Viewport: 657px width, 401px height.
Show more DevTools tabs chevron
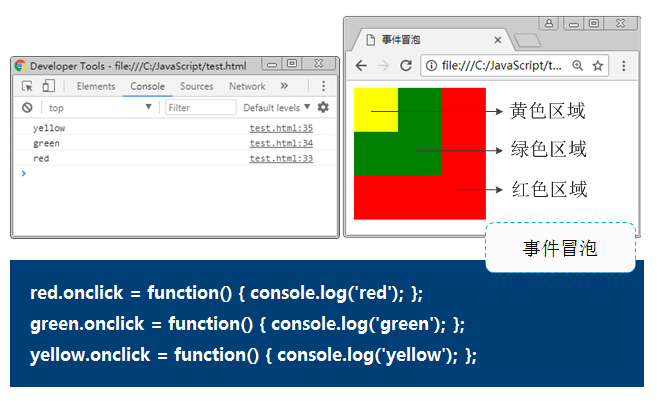[x=284, y=86]
